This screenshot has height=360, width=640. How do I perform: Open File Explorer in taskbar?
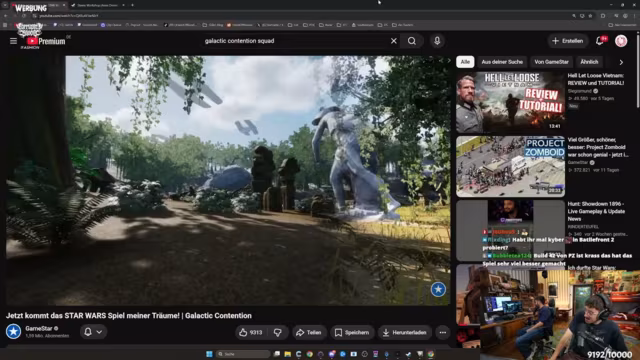click(x=288, y=354)
